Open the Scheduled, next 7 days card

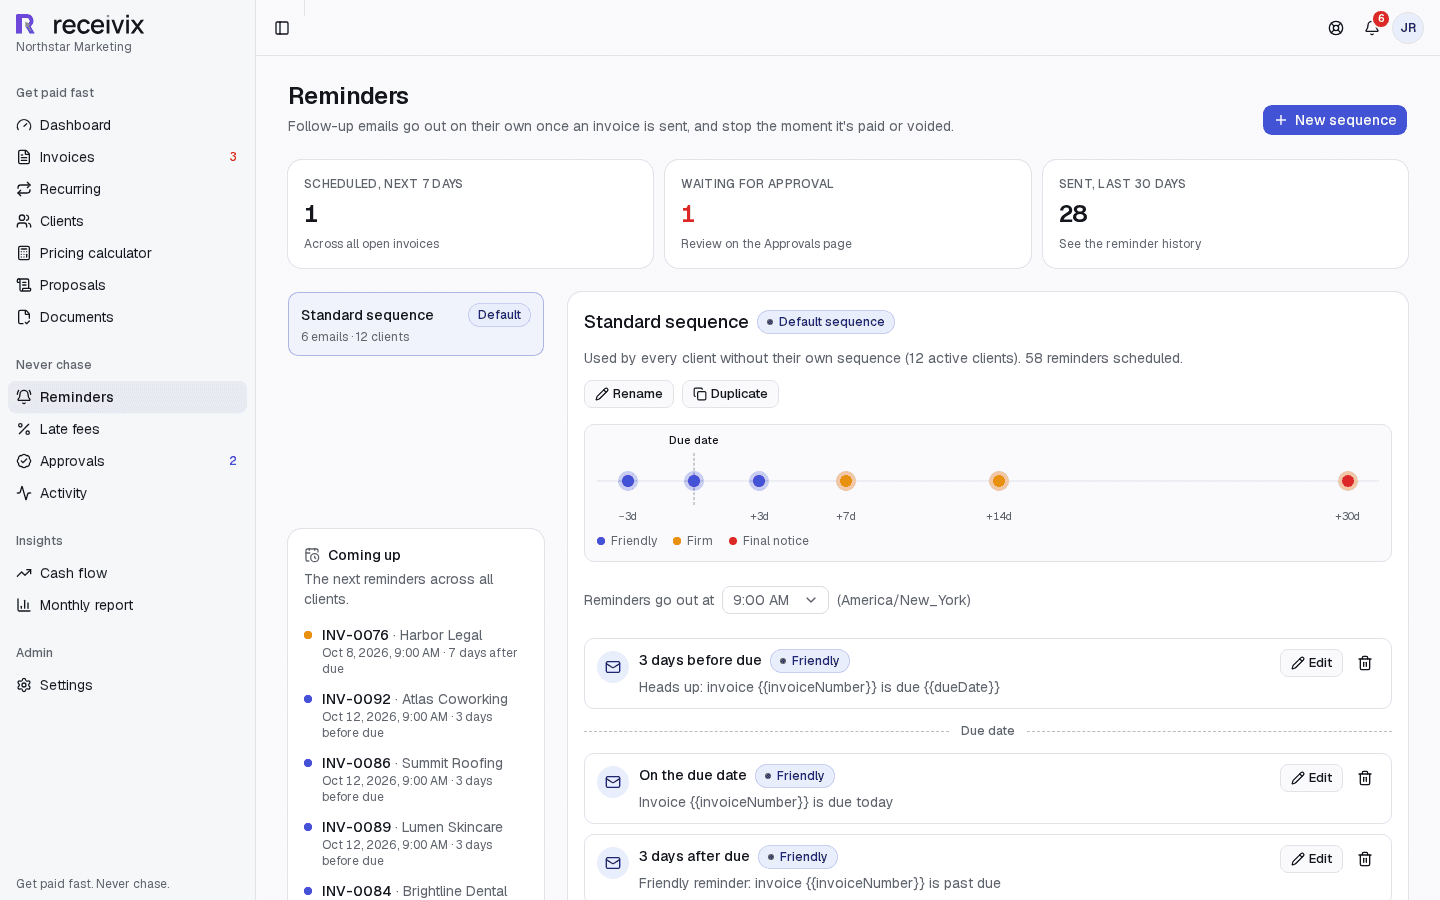(x=470, y=214)
